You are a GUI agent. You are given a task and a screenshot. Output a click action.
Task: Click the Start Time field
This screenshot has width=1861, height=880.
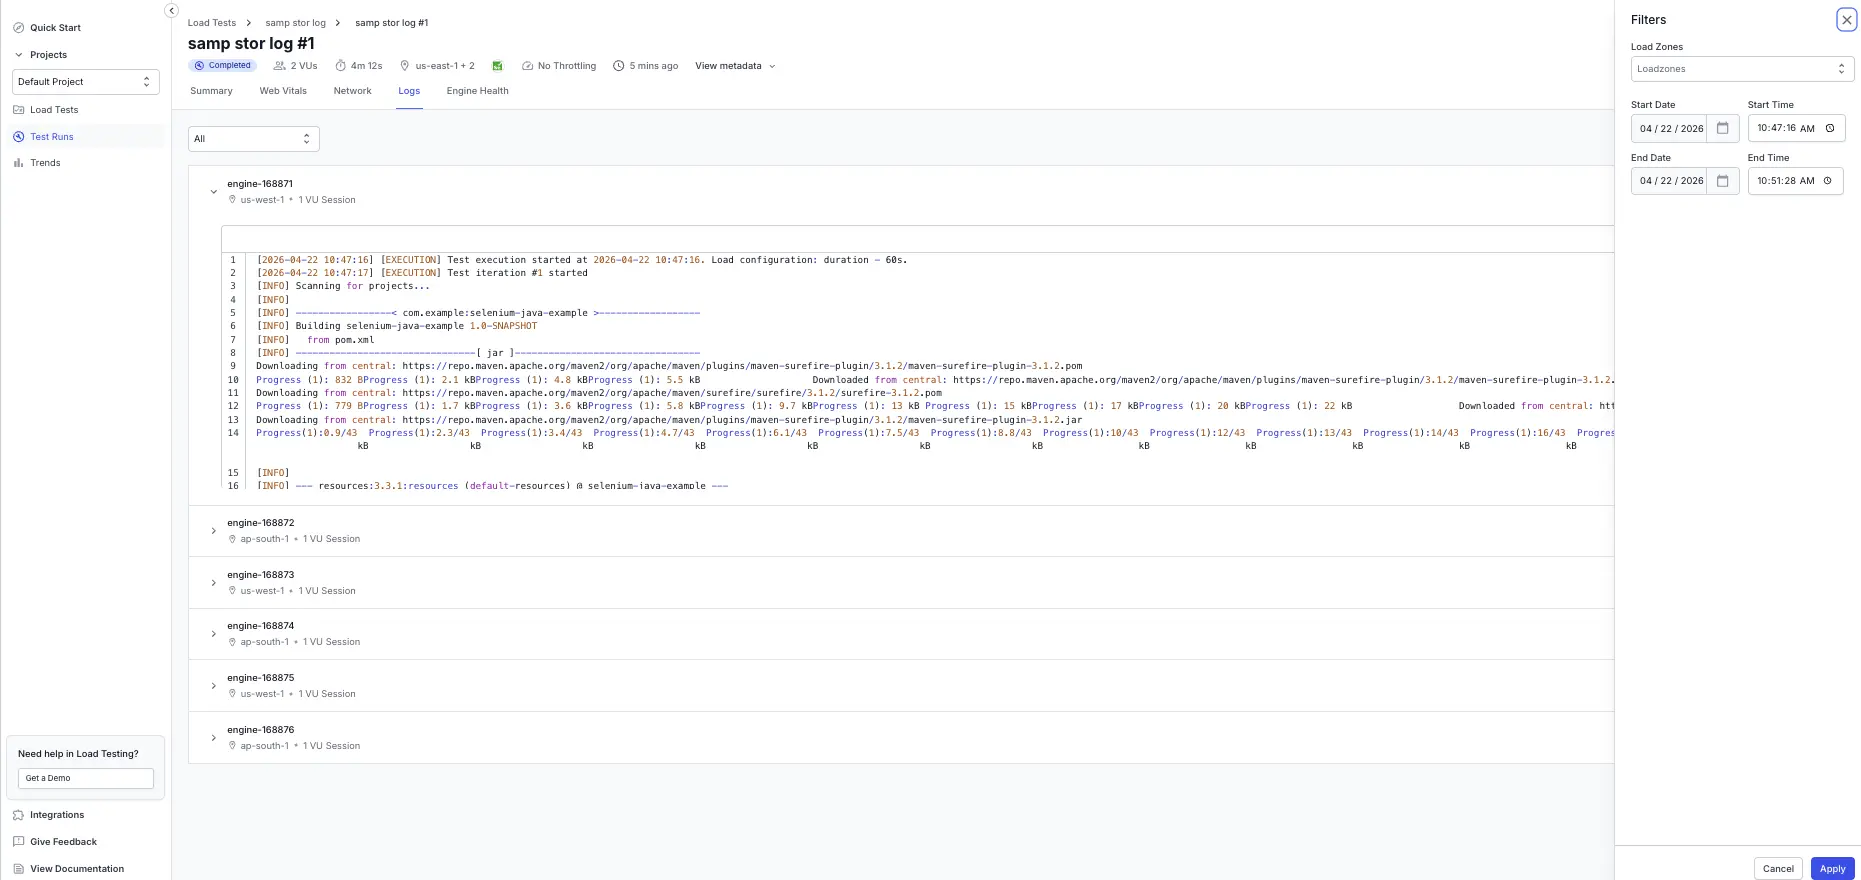(1795, 129)
